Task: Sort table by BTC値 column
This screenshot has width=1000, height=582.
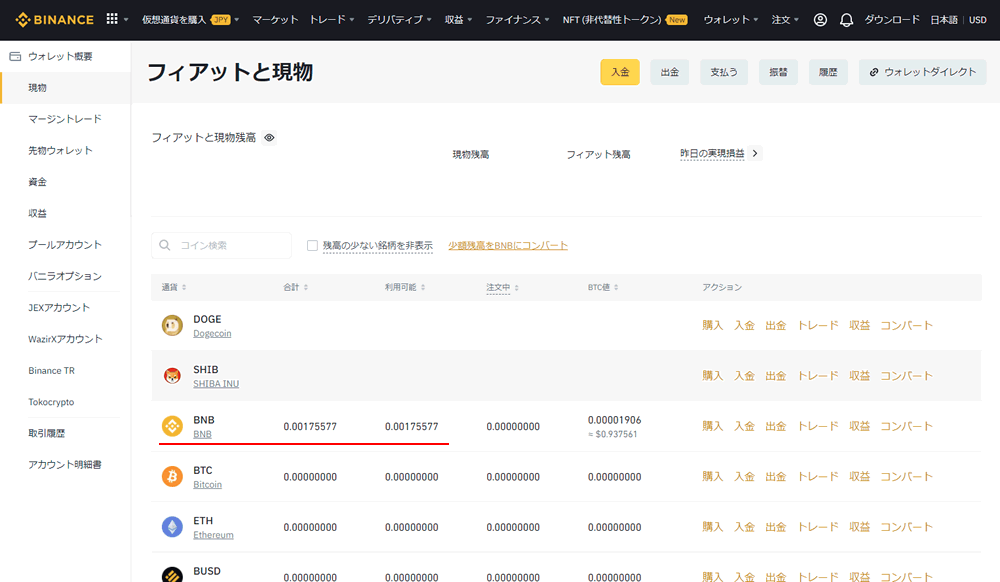Action: [603, 287]
